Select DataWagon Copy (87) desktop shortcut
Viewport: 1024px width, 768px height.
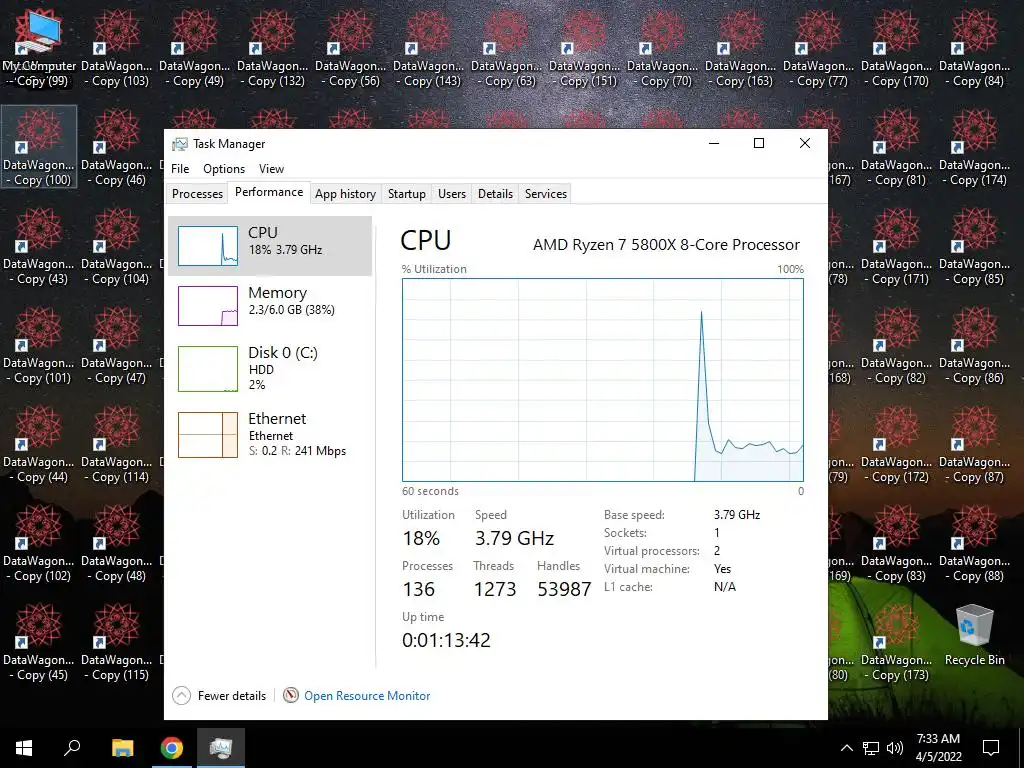tap(974, 444)
